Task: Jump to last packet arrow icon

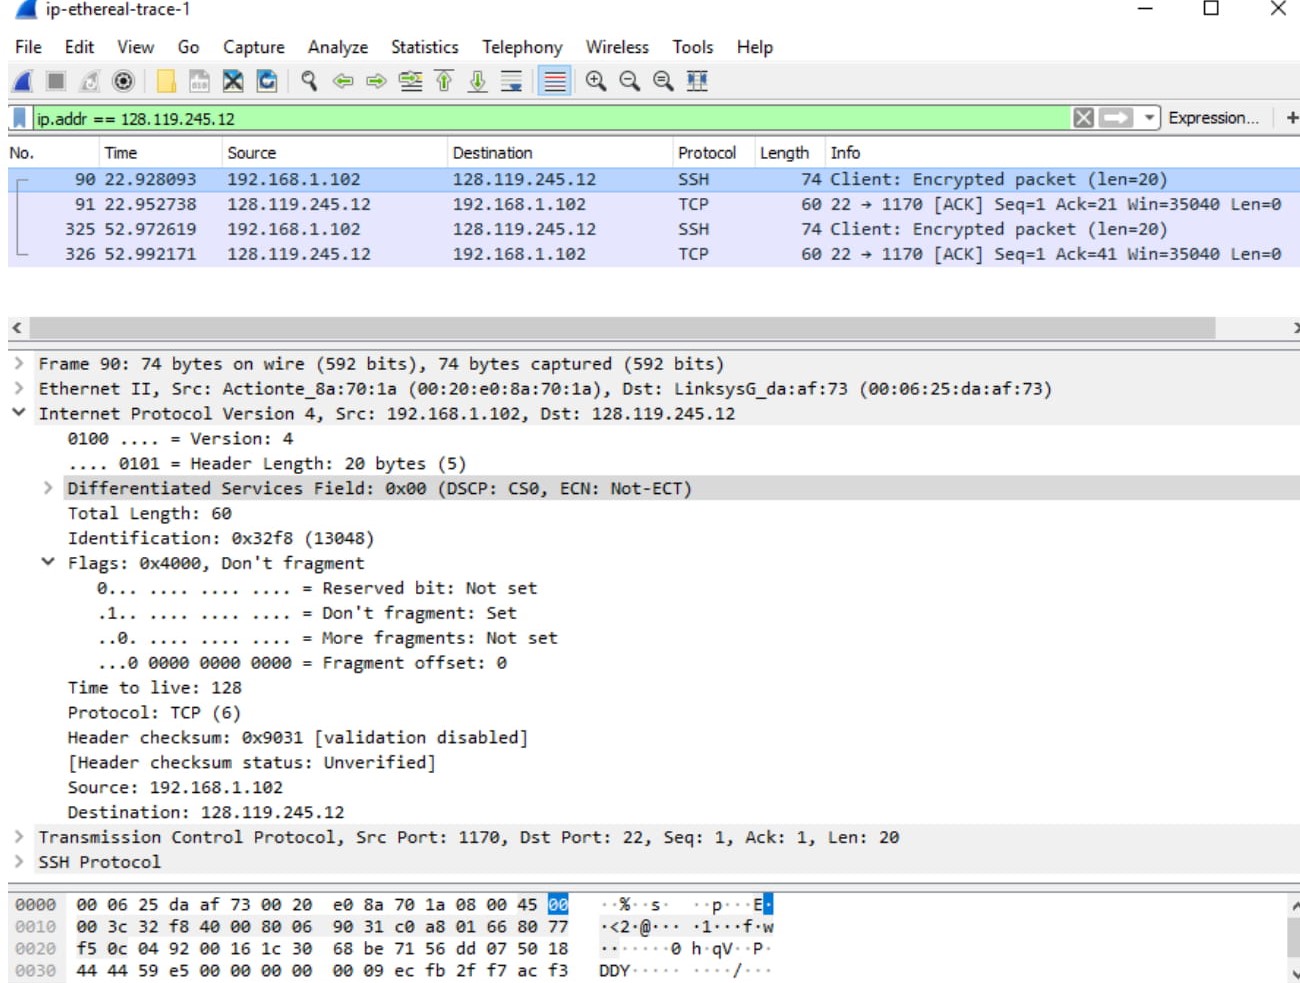Action: 478,81
